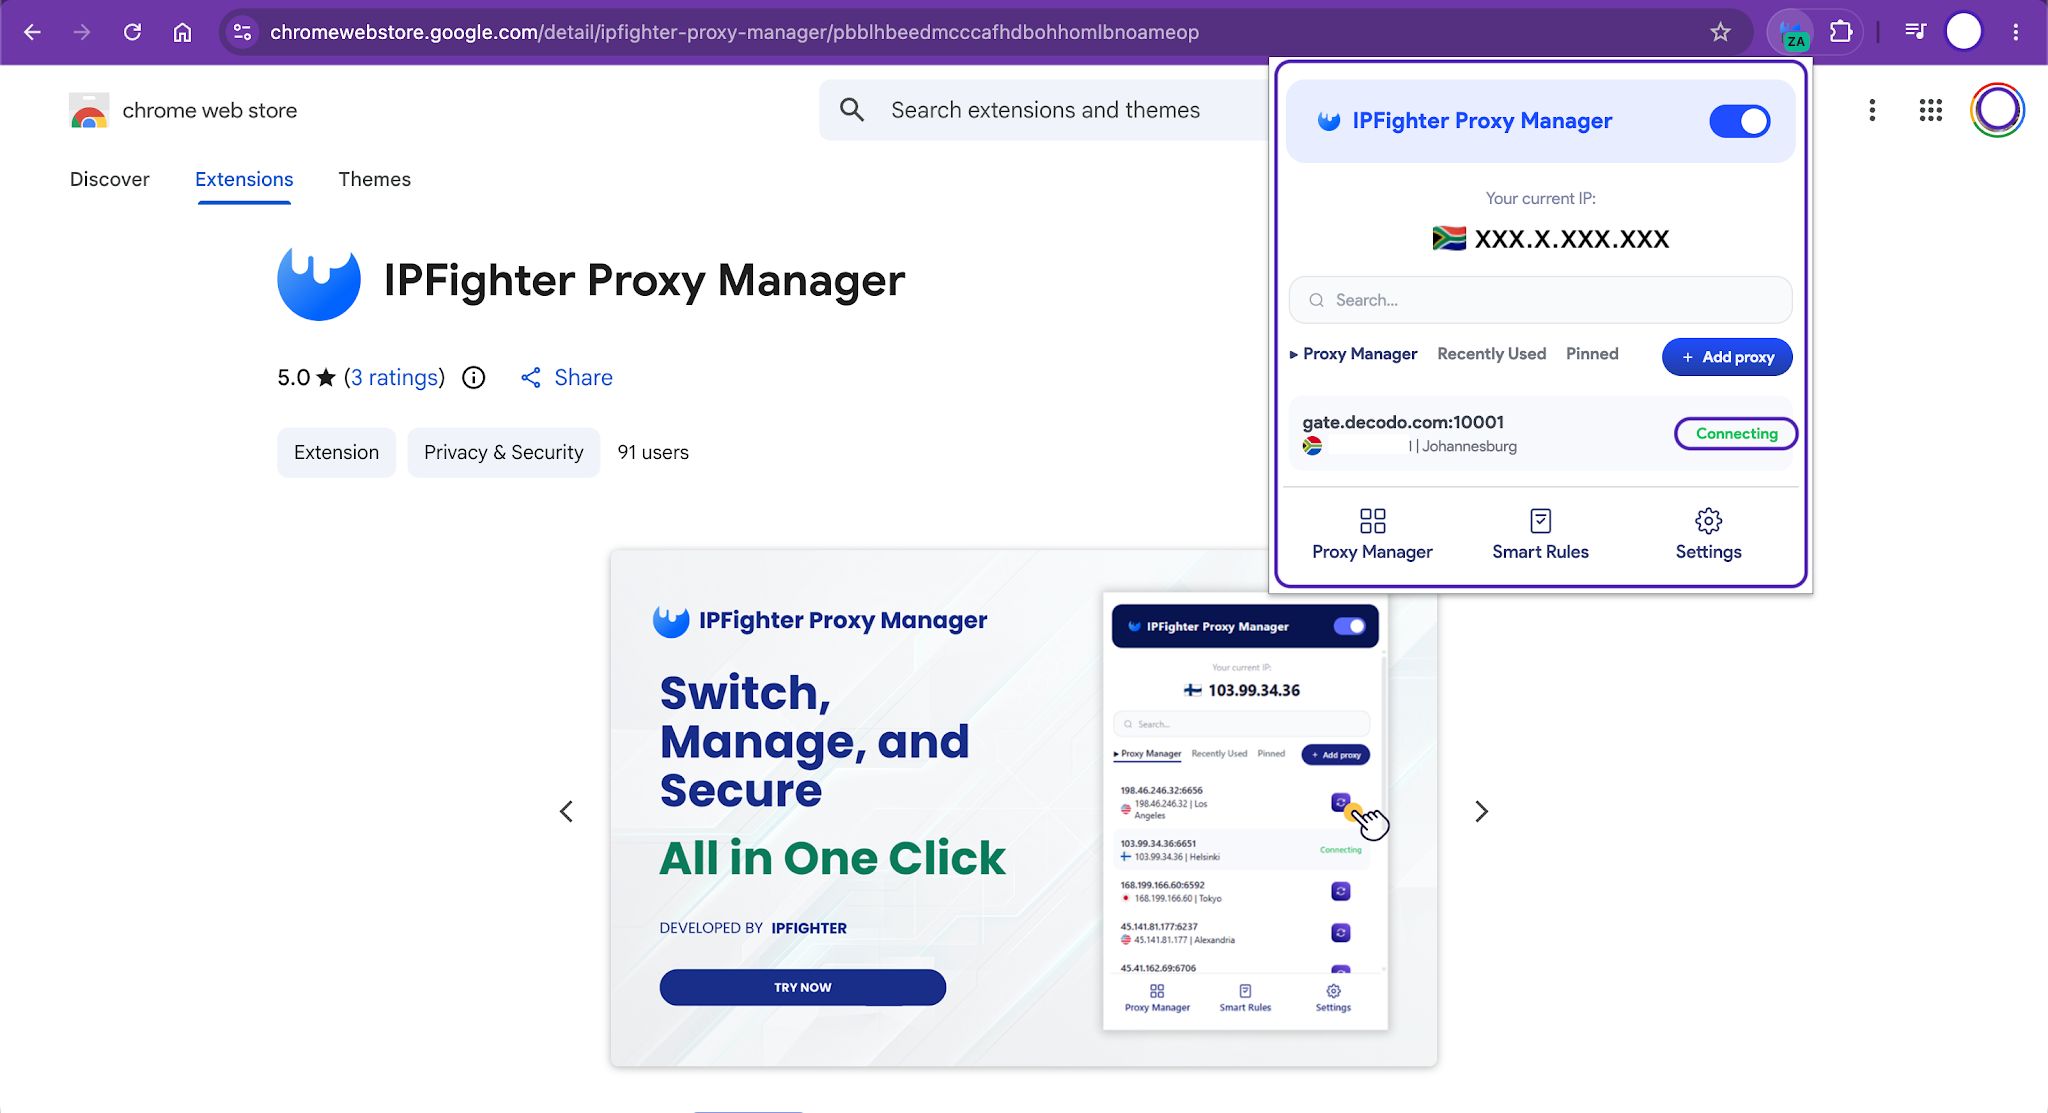Click the chrome web store logo
Screen dimensions: 2048x1113
pyautogui.click(x=89, y=110)
